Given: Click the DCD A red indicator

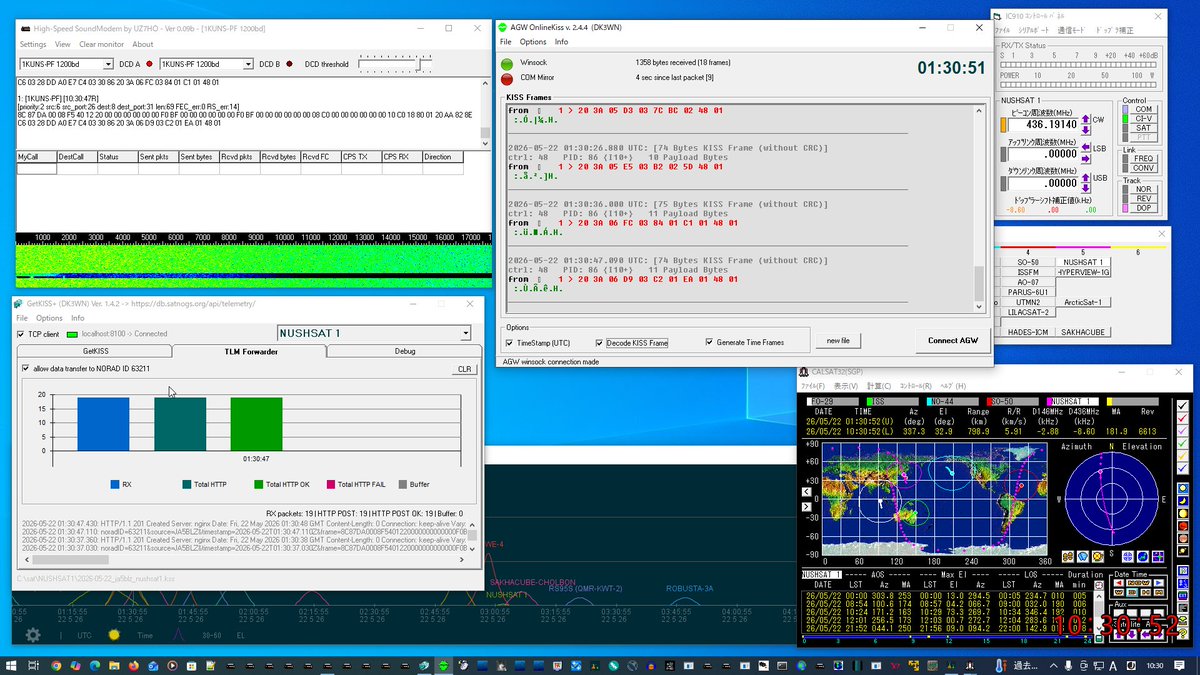Looking at the screenshot, I should tap(150, 64).
